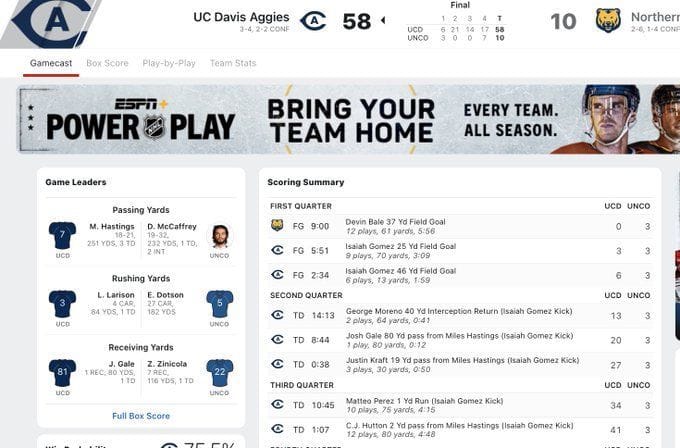680x448 pixels.
Task: Click Z. Zinicola's number 22 jersey icon
Action: [220, 372]
